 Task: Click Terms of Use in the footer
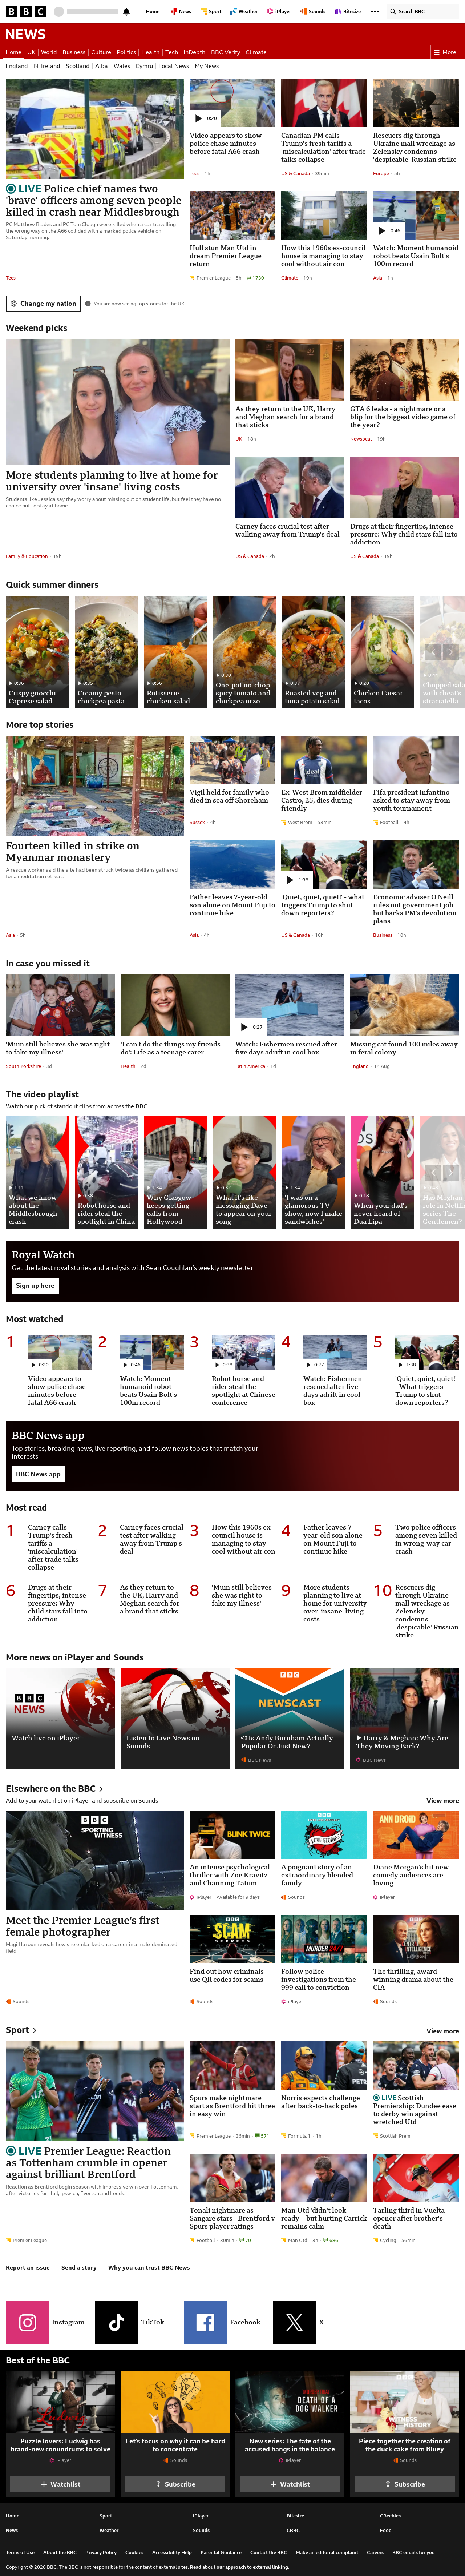[x=20, y=2552]
